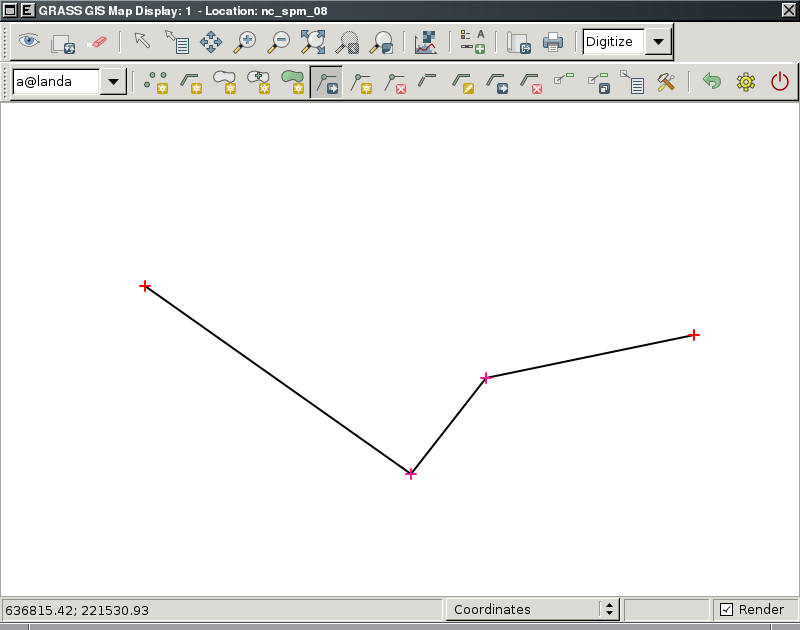Viewport: 800px width, 630px height.
Task: Open the window menu button in title bar
Action: [x=10, y=10]
